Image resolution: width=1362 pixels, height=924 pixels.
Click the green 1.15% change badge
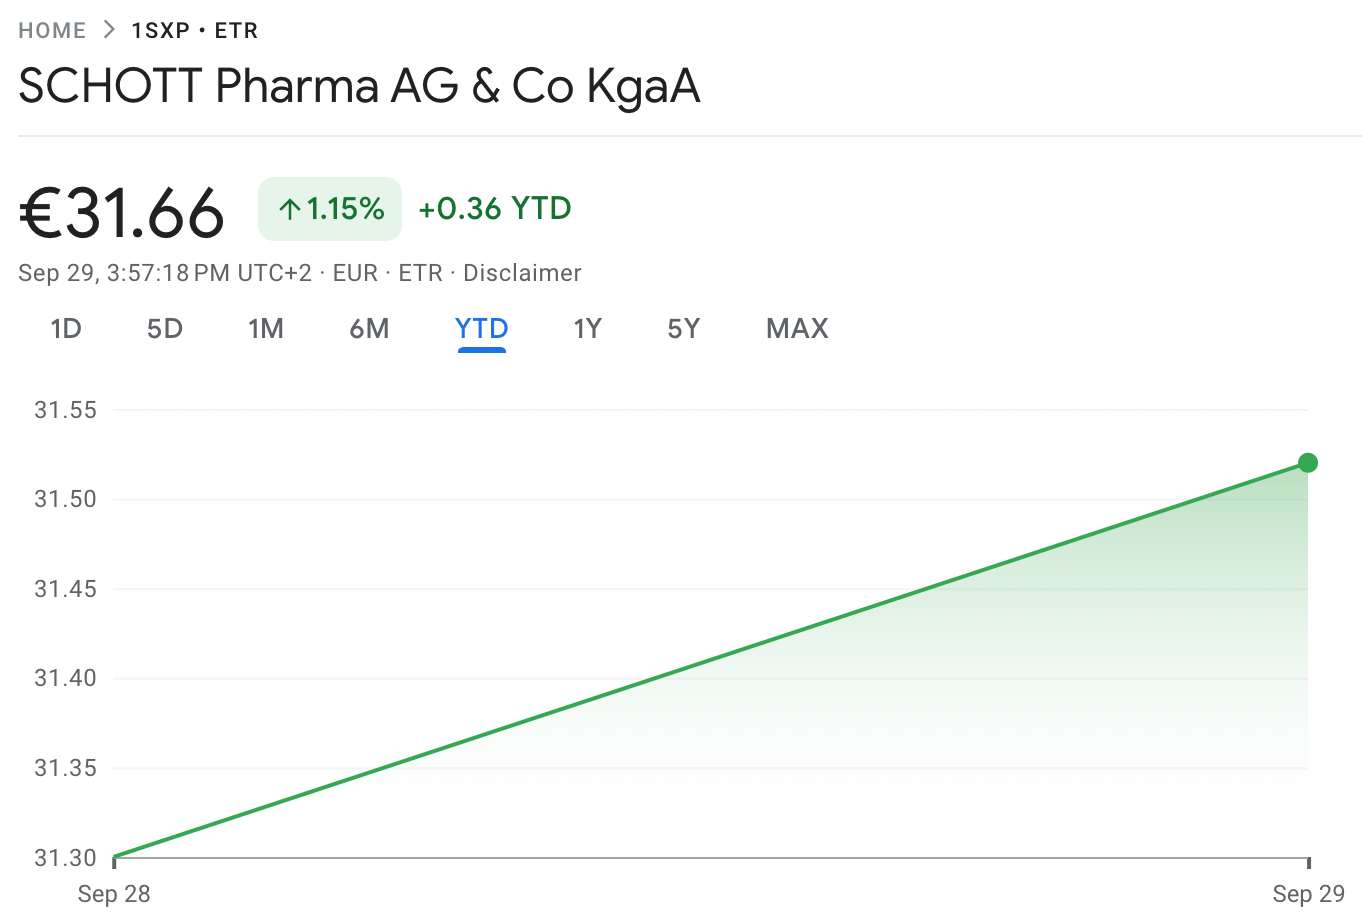coord(330,209)
